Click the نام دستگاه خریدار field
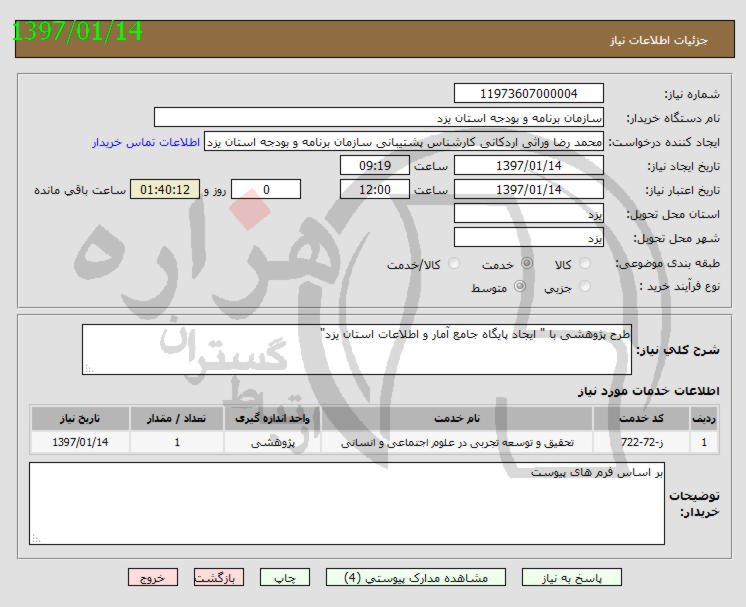The width and height of the screenshot is (746, 607). [x=379, y=117]
